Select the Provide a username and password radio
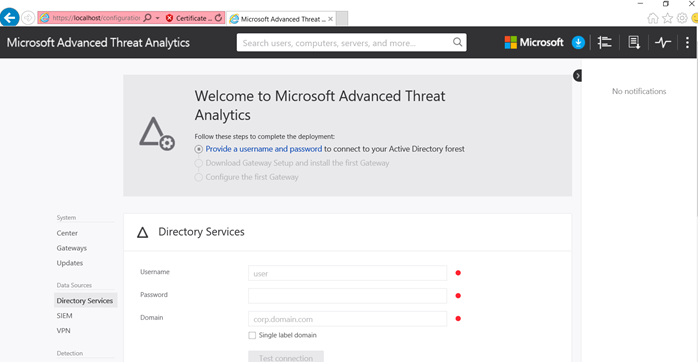The height and width of the screenshot is (362, 698). pos(199,149)
